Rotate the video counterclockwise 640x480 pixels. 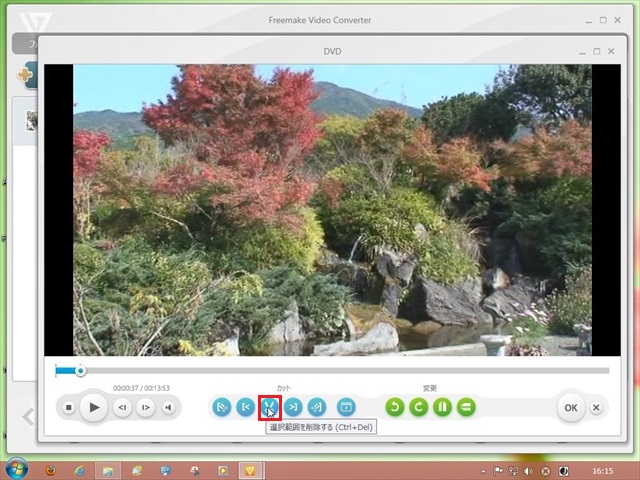[394, 407]
